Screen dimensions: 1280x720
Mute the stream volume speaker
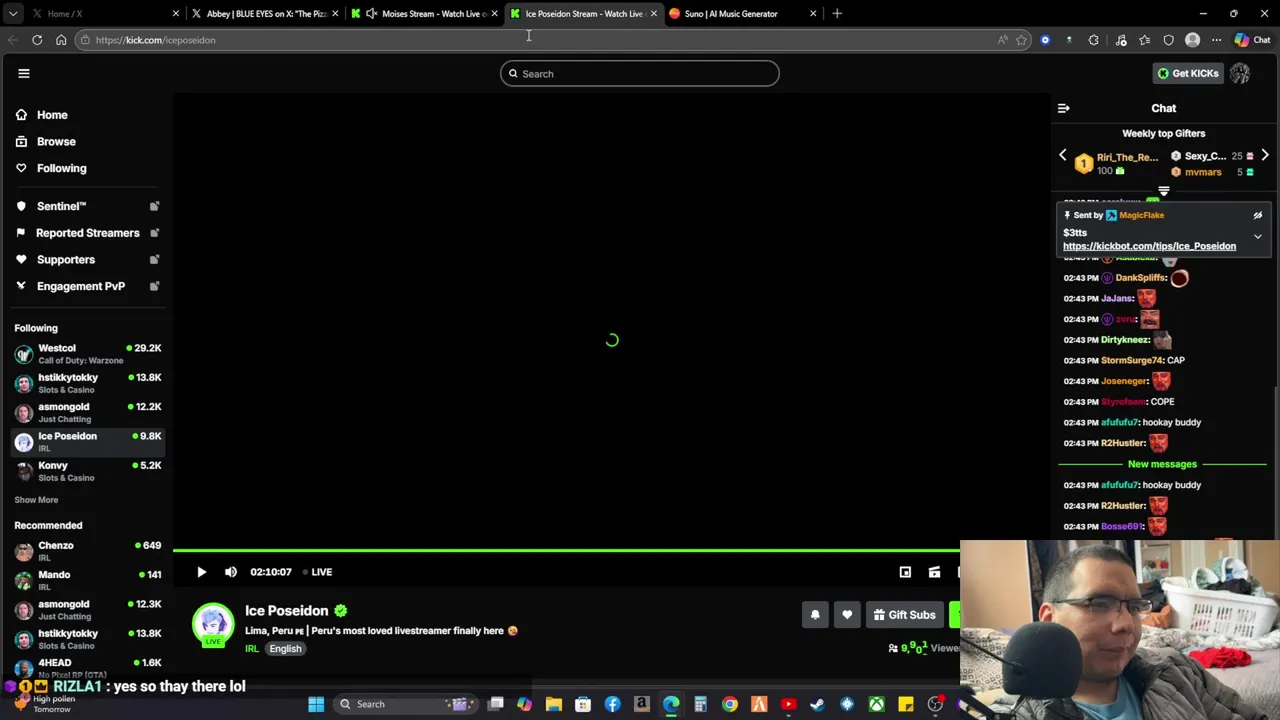[231, 572]
